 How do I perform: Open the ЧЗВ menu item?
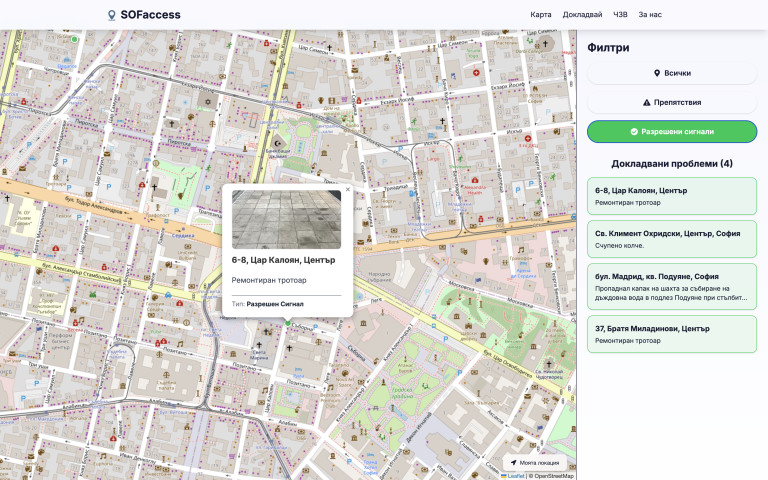pyautogui.click(x=620, y=15)
